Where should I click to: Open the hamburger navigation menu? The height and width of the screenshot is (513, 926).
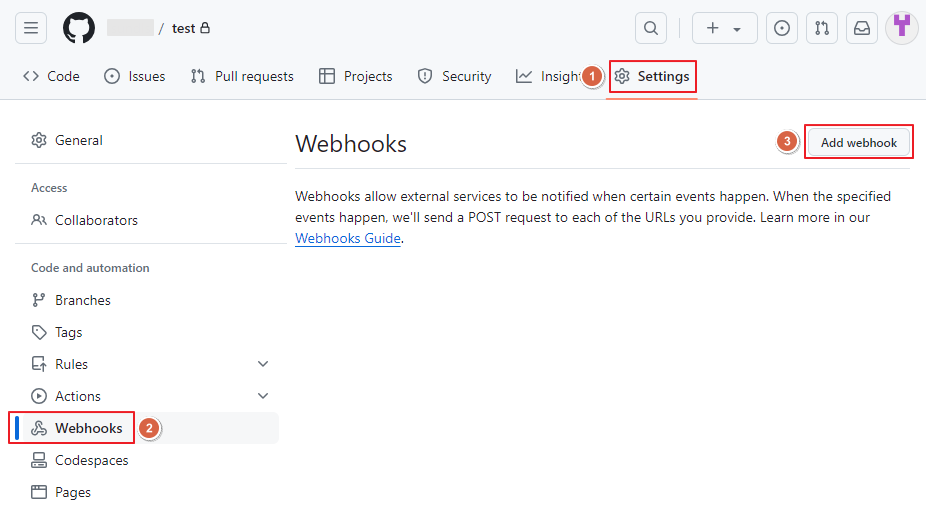[x=31, y=28]
